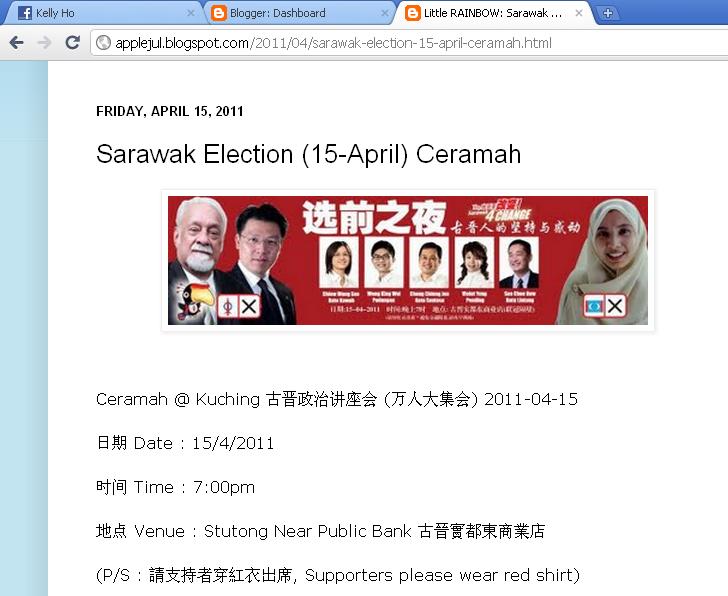Viewport: 728px width, 596px height.
Task: Open a new tab with plus button
Action: tap(607, 13)
